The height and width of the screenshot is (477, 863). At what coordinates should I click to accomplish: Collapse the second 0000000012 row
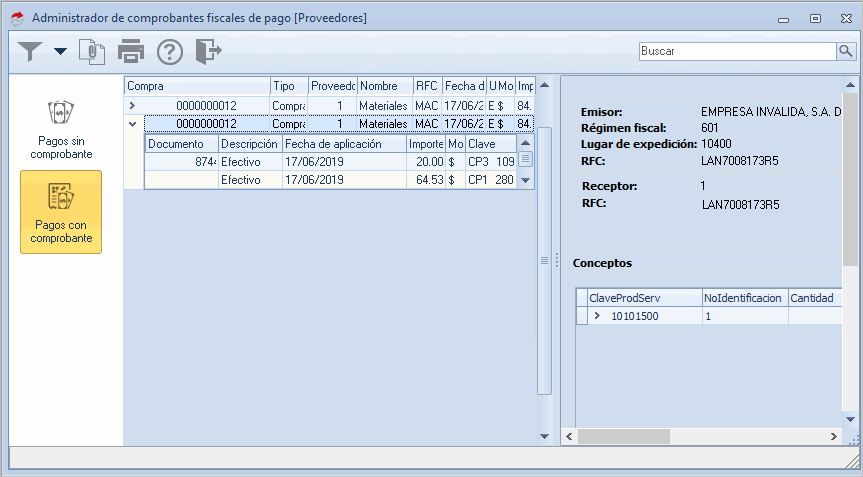click(x=132, y=124)
